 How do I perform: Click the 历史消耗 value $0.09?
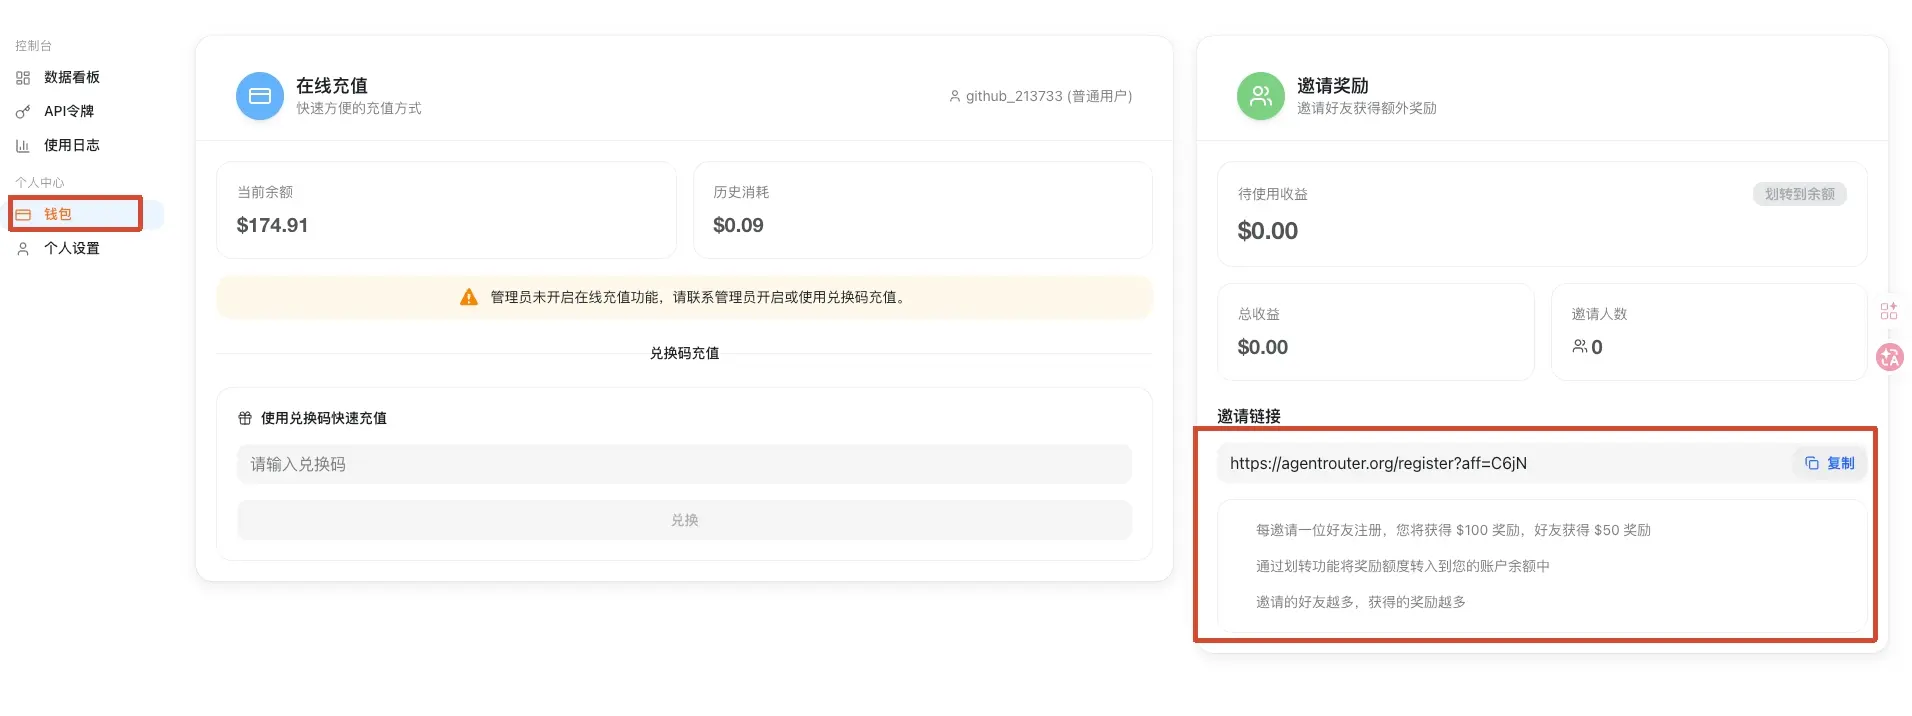(x=738, y=225)
